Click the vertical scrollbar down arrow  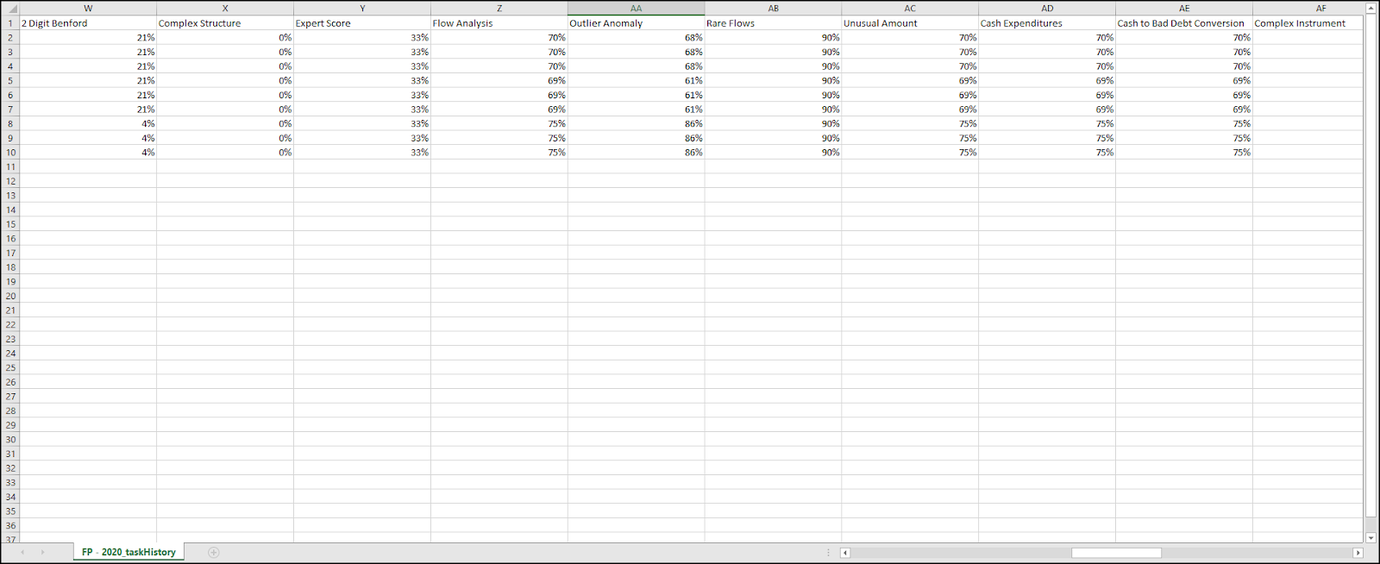(x=1371, y=537)
